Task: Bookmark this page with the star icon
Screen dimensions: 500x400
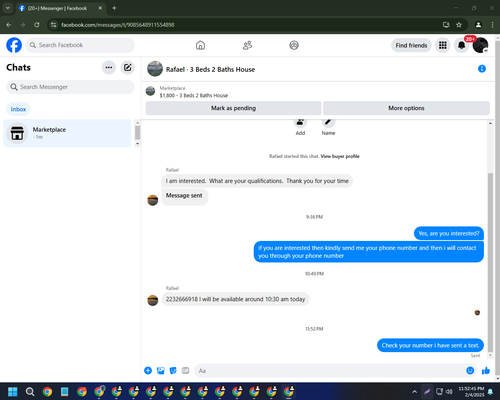Action: pos(459,25)
